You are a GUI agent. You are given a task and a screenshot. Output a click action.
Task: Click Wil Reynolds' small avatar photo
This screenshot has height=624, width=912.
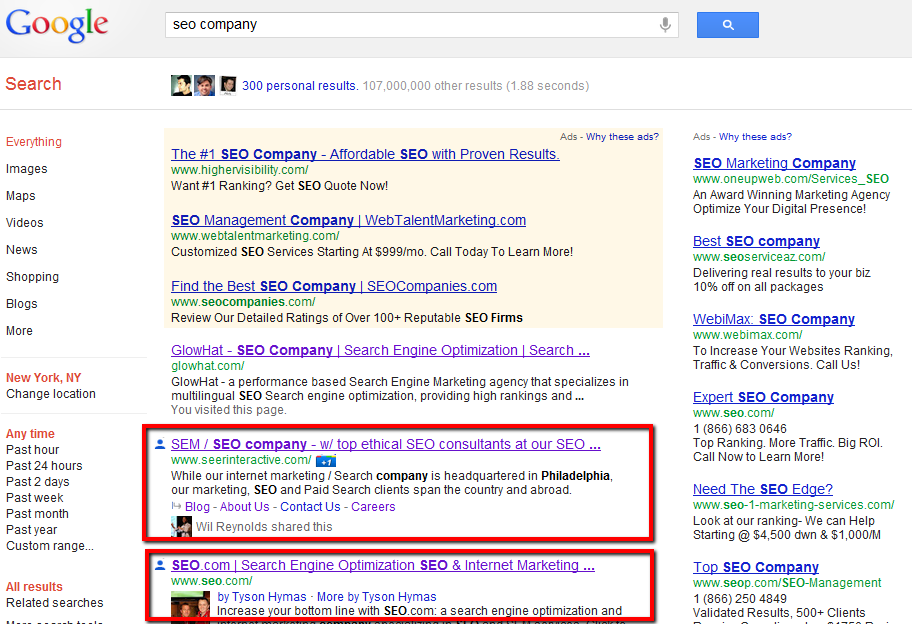pyautogui.click(x=181, y=527)
